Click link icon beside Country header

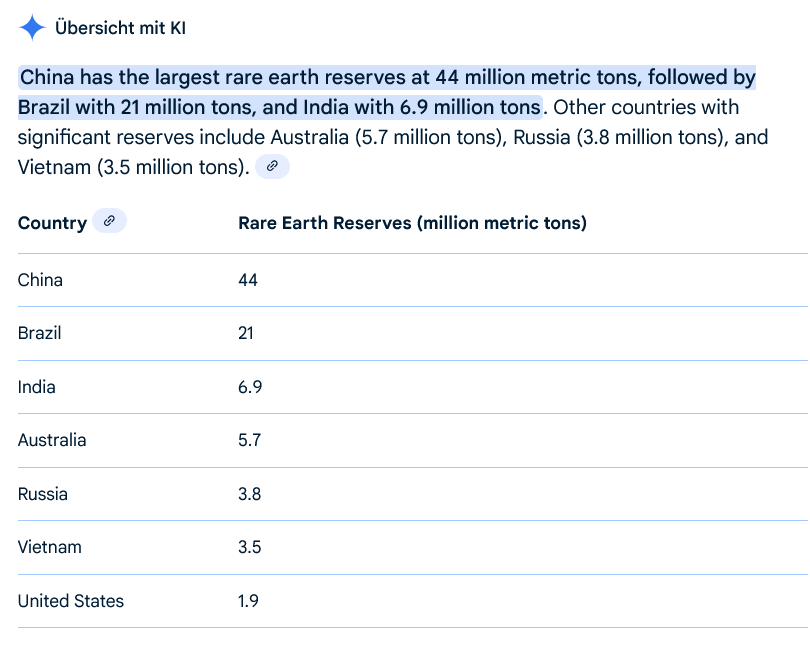pyautogui.click(x=109, y=221)
